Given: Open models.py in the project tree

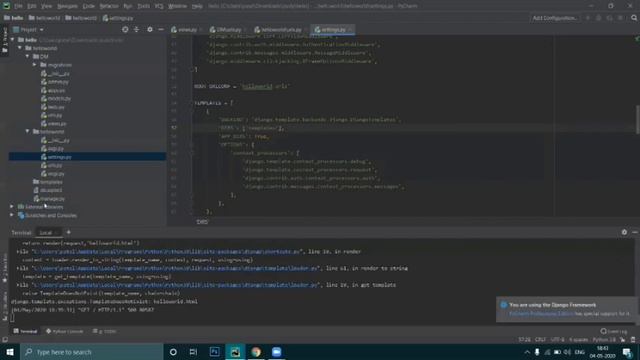Looking at the screenshot, I should point(56,98).
